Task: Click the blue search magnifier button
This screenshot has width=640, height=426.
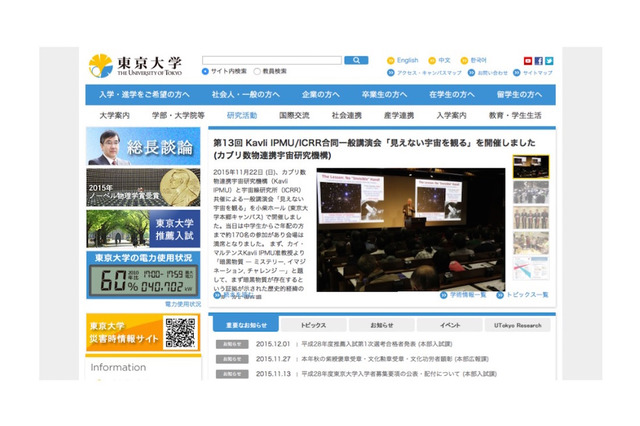Action: click(x=356, y=60)
